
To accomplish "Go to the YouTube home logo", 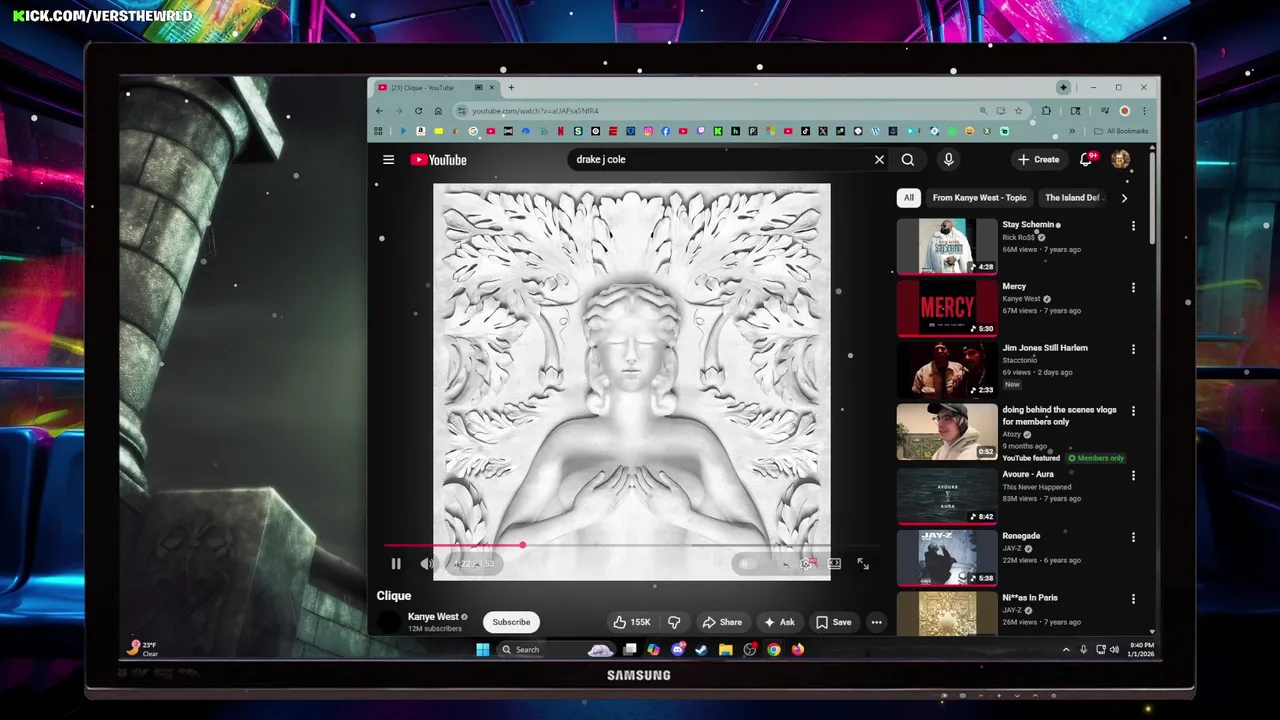I will 438,160.
